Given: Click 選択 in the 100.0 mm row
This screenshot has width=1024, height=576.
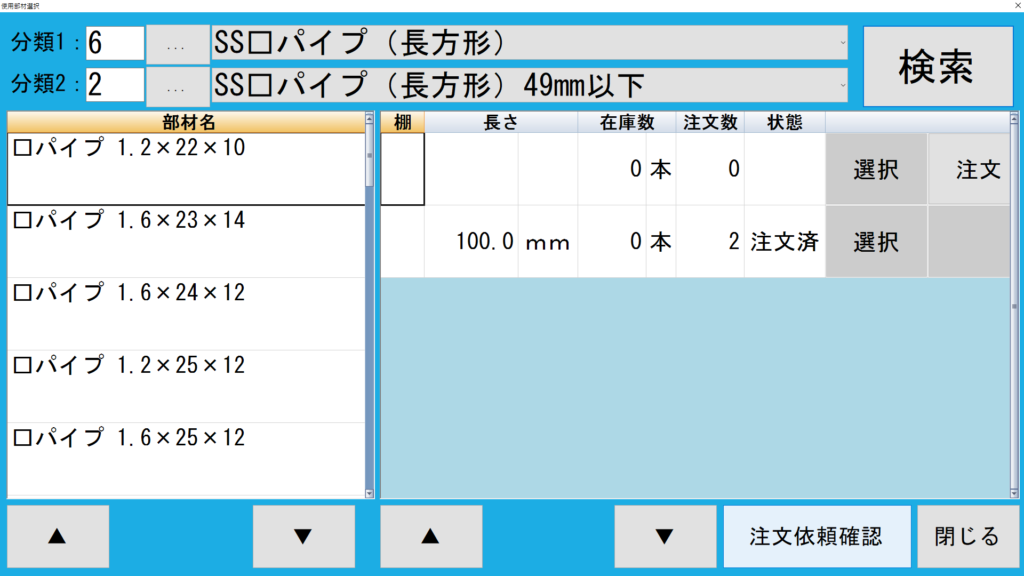Looking at the screenshot, I should (876, 242).
